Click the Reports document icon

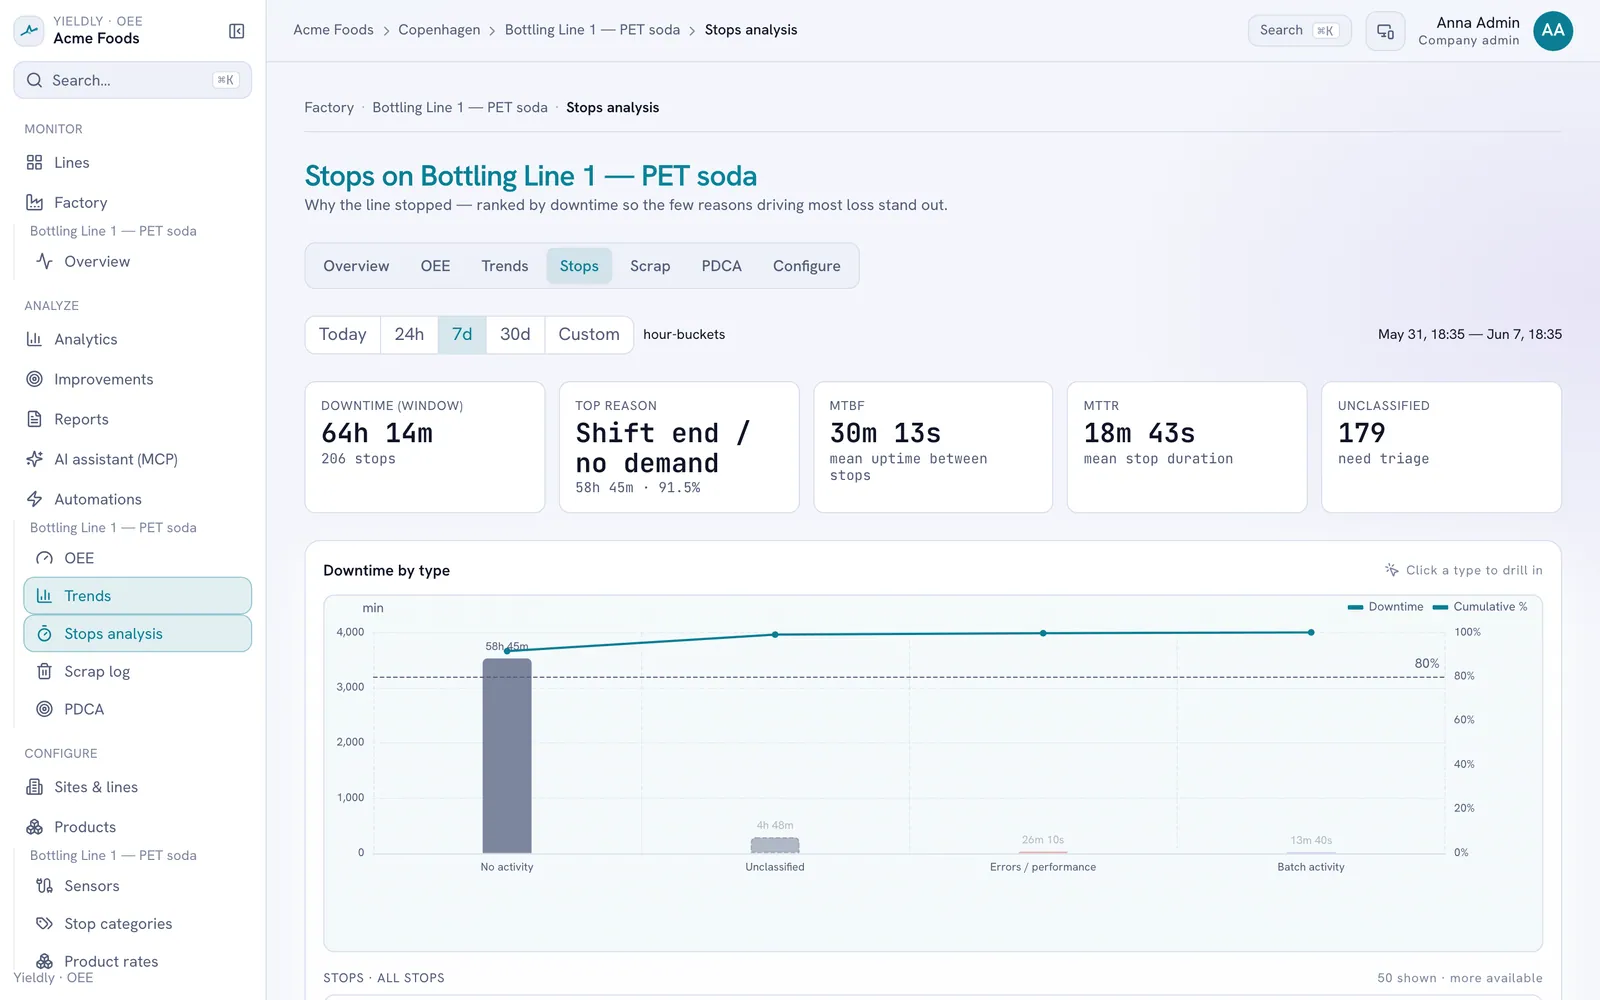[35, 419]
